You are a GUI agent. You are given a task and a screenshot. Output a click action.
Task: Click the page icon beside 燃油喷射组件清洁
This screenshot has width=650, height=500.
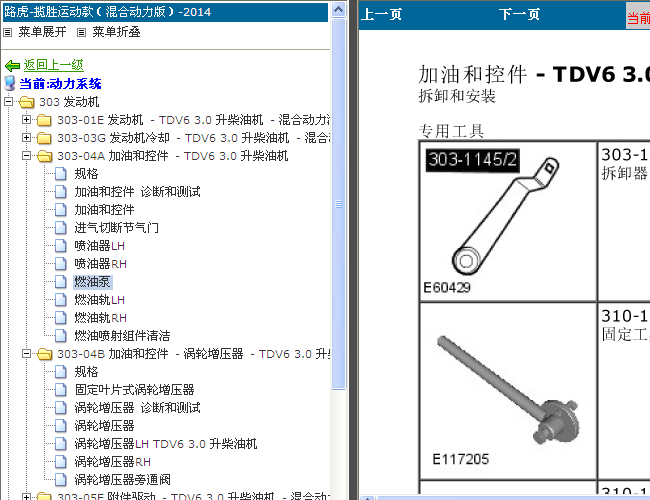(61, 336)
